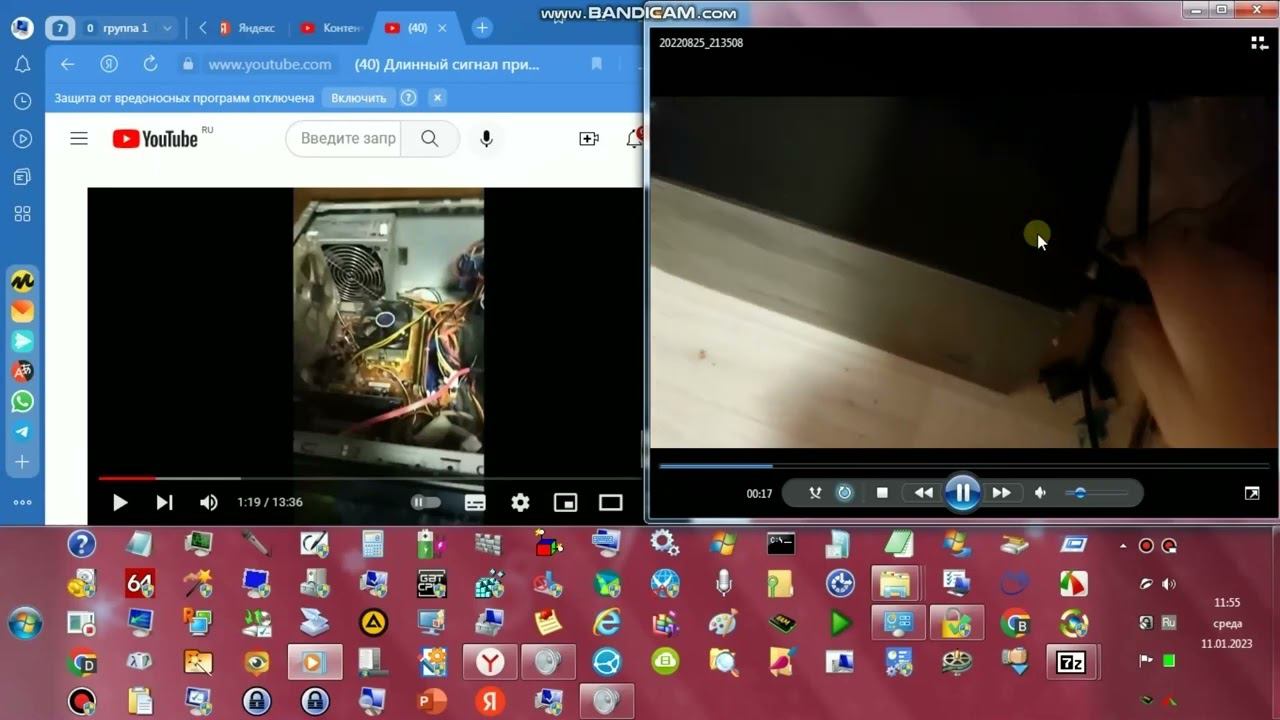Mute the media player sound

pos(1041,493)
